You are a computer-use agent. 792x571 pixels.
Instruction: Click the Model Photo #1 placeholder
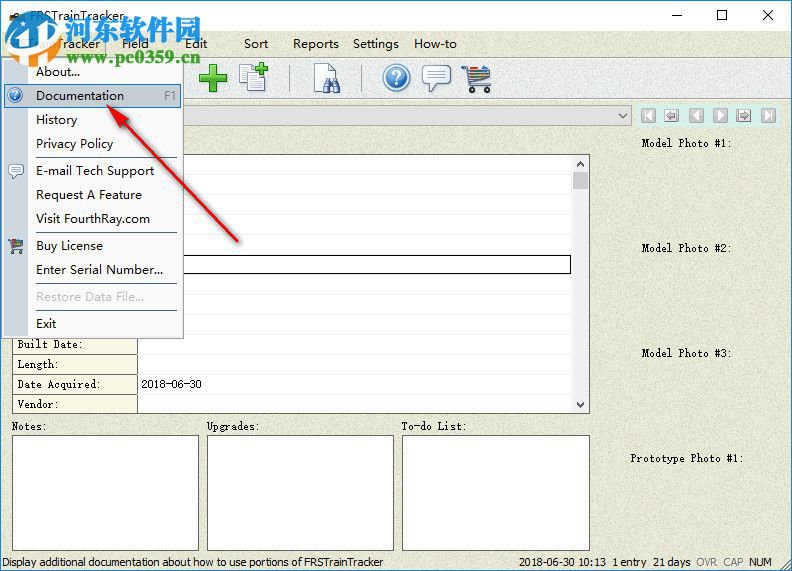click(x=686, y=143)
